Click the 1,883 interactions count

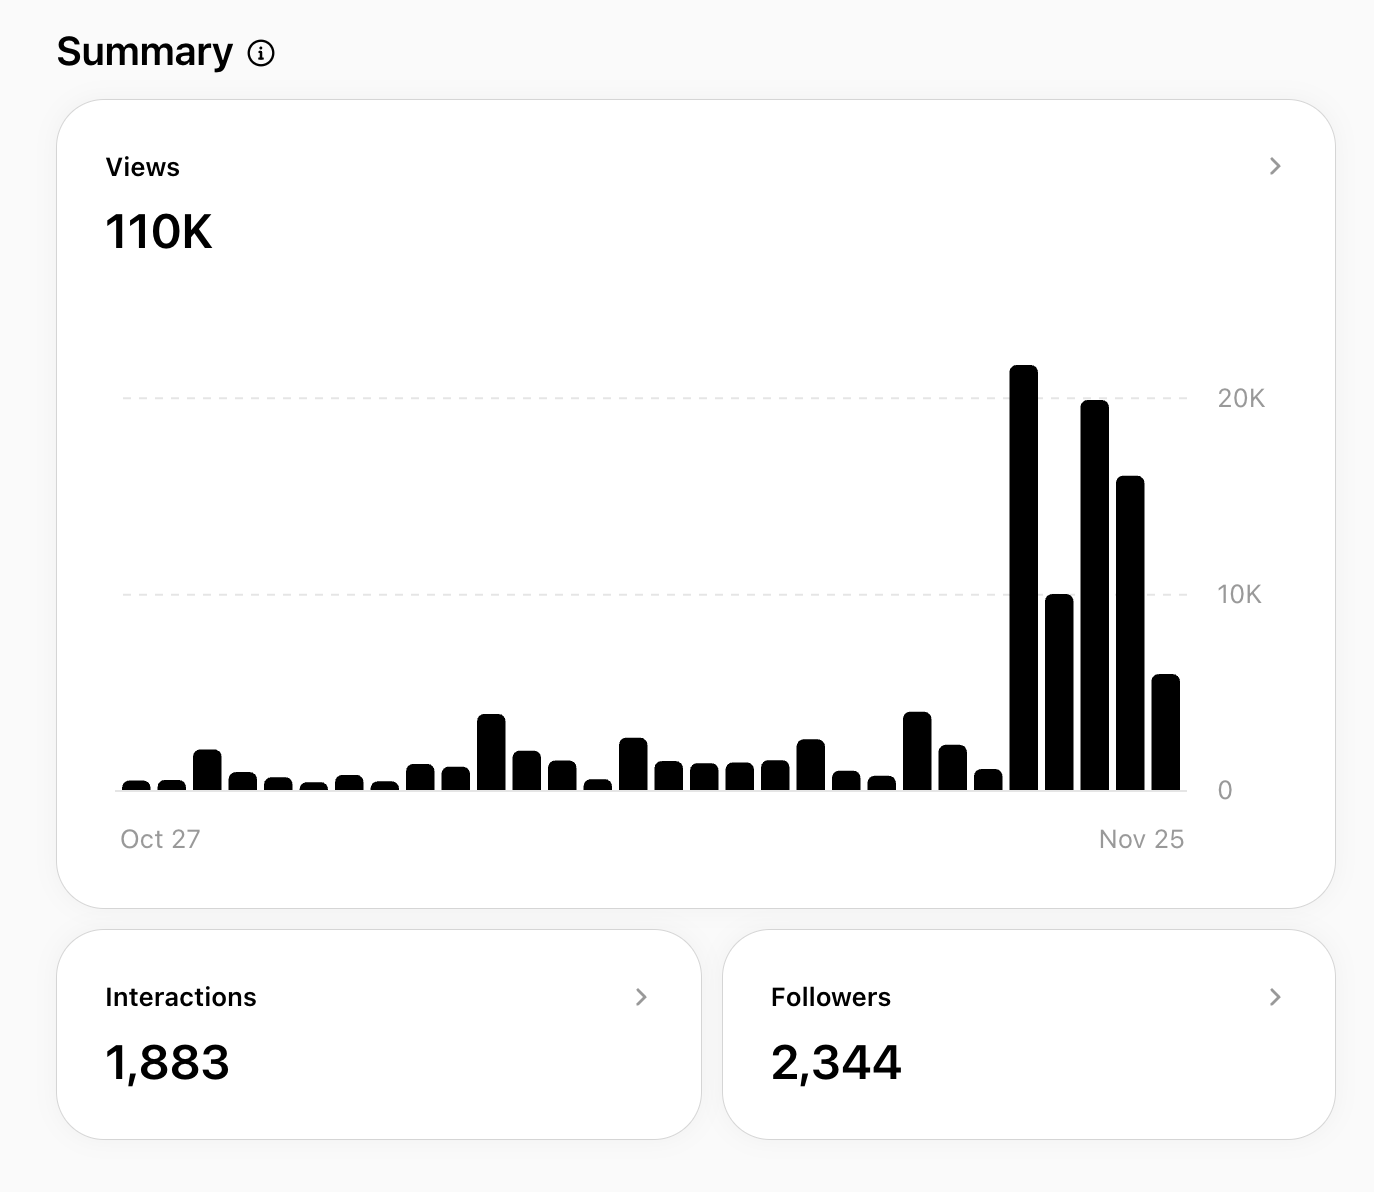[167, 1062]
